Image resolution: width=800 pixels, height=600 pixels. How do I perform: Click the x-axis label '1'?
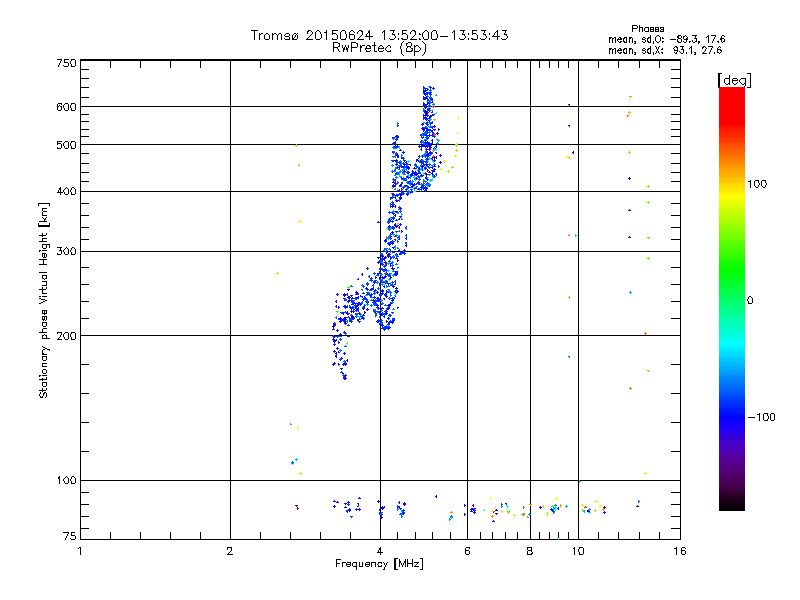coord(80,551)
